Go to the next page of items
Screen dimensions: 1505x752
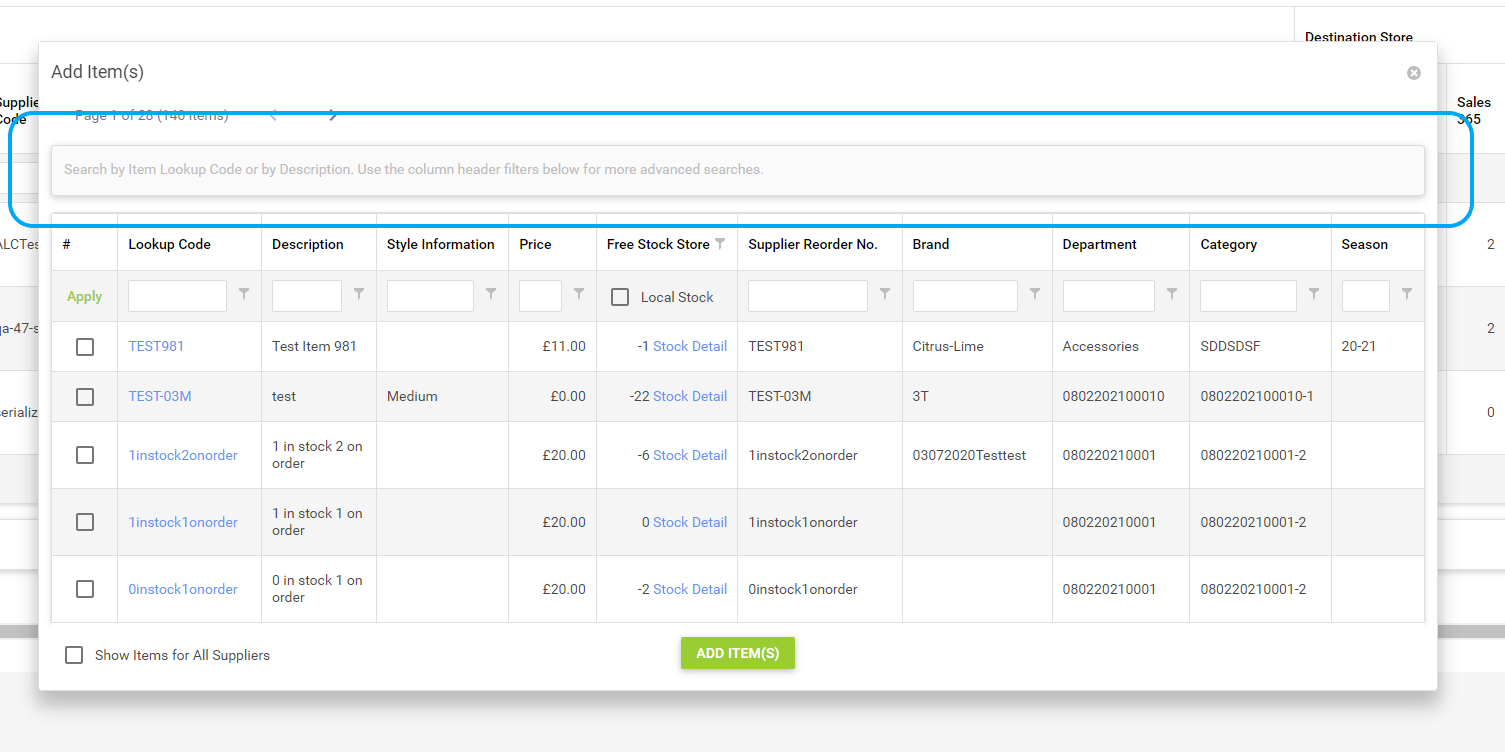click(333, 116)
